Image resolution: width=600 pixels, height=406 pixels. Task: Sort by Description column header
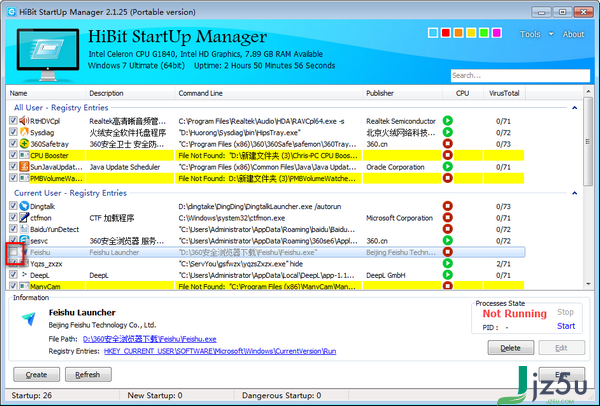tap(130, 93)
